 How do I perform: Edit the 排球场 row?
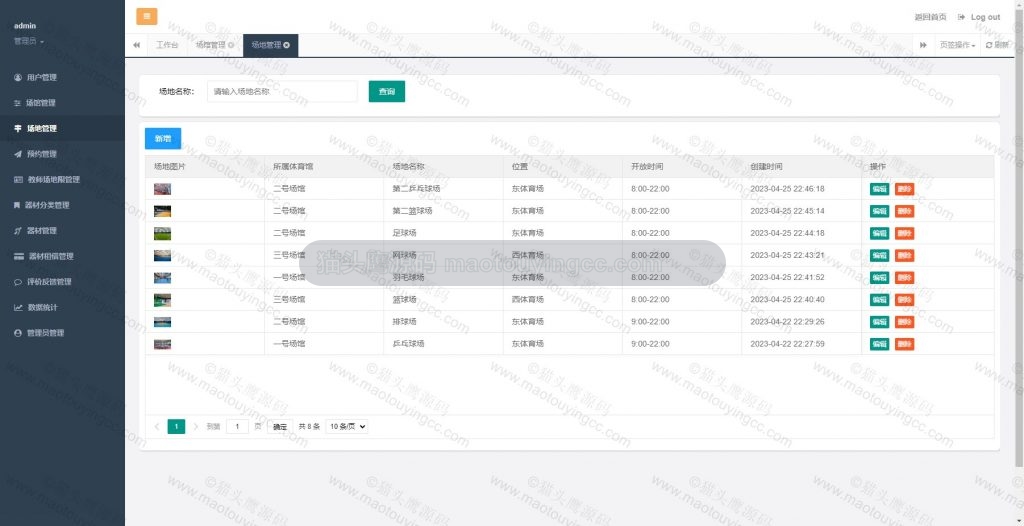[879, 322]
